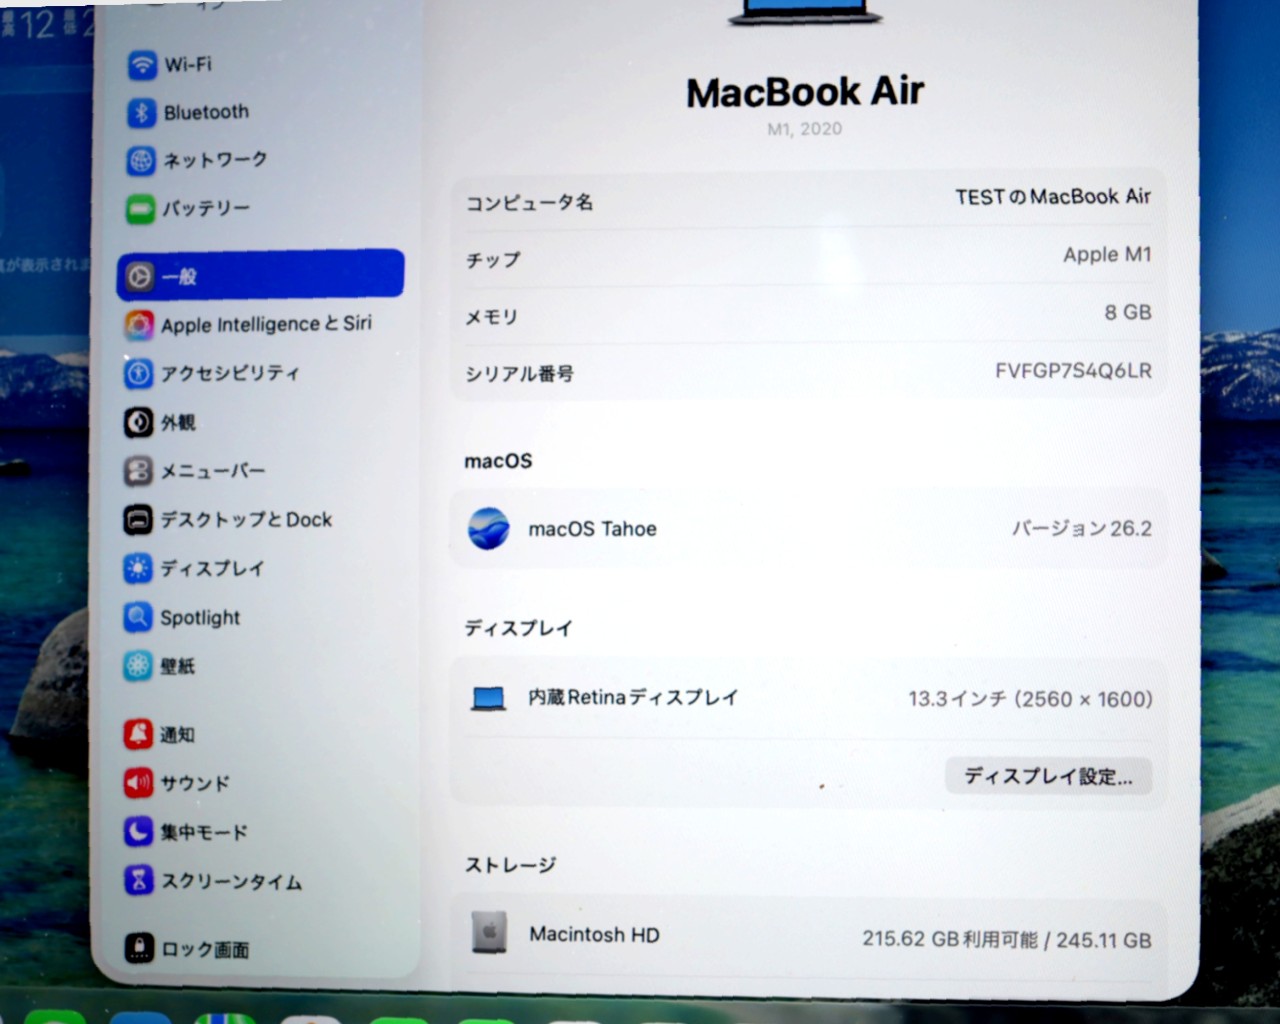Viewport: 1280px width, 1024px height.
Task: Open スクリーンタイム screen time settings
Action: [230, 881]
